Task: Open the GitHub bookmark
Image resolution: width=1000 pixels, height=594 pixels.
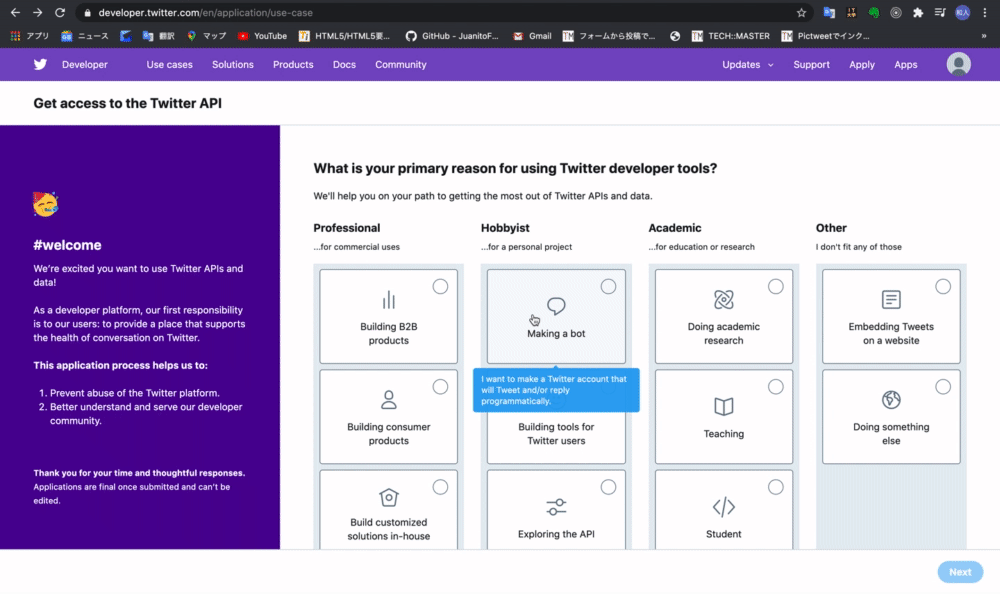Action: [x=453, y=36]
